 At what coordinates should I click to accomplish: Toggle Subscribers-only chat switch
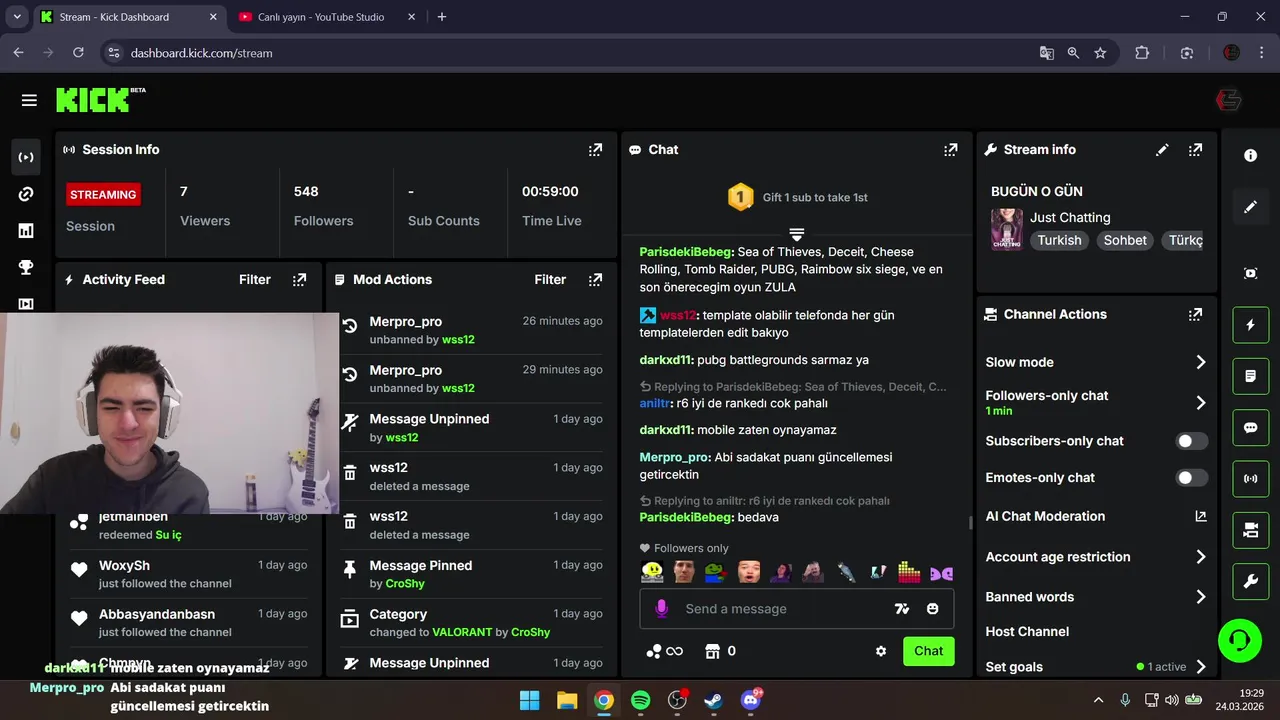click(1191, 441)
